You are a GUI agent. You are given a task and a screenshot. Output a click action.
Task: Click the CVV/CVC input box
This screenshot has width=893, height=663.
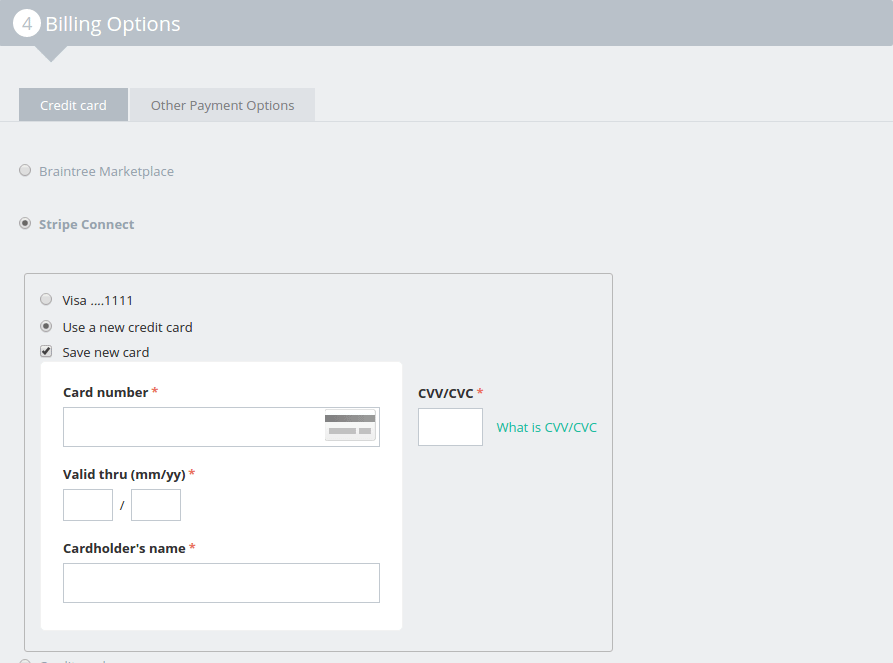pos(450,427)
